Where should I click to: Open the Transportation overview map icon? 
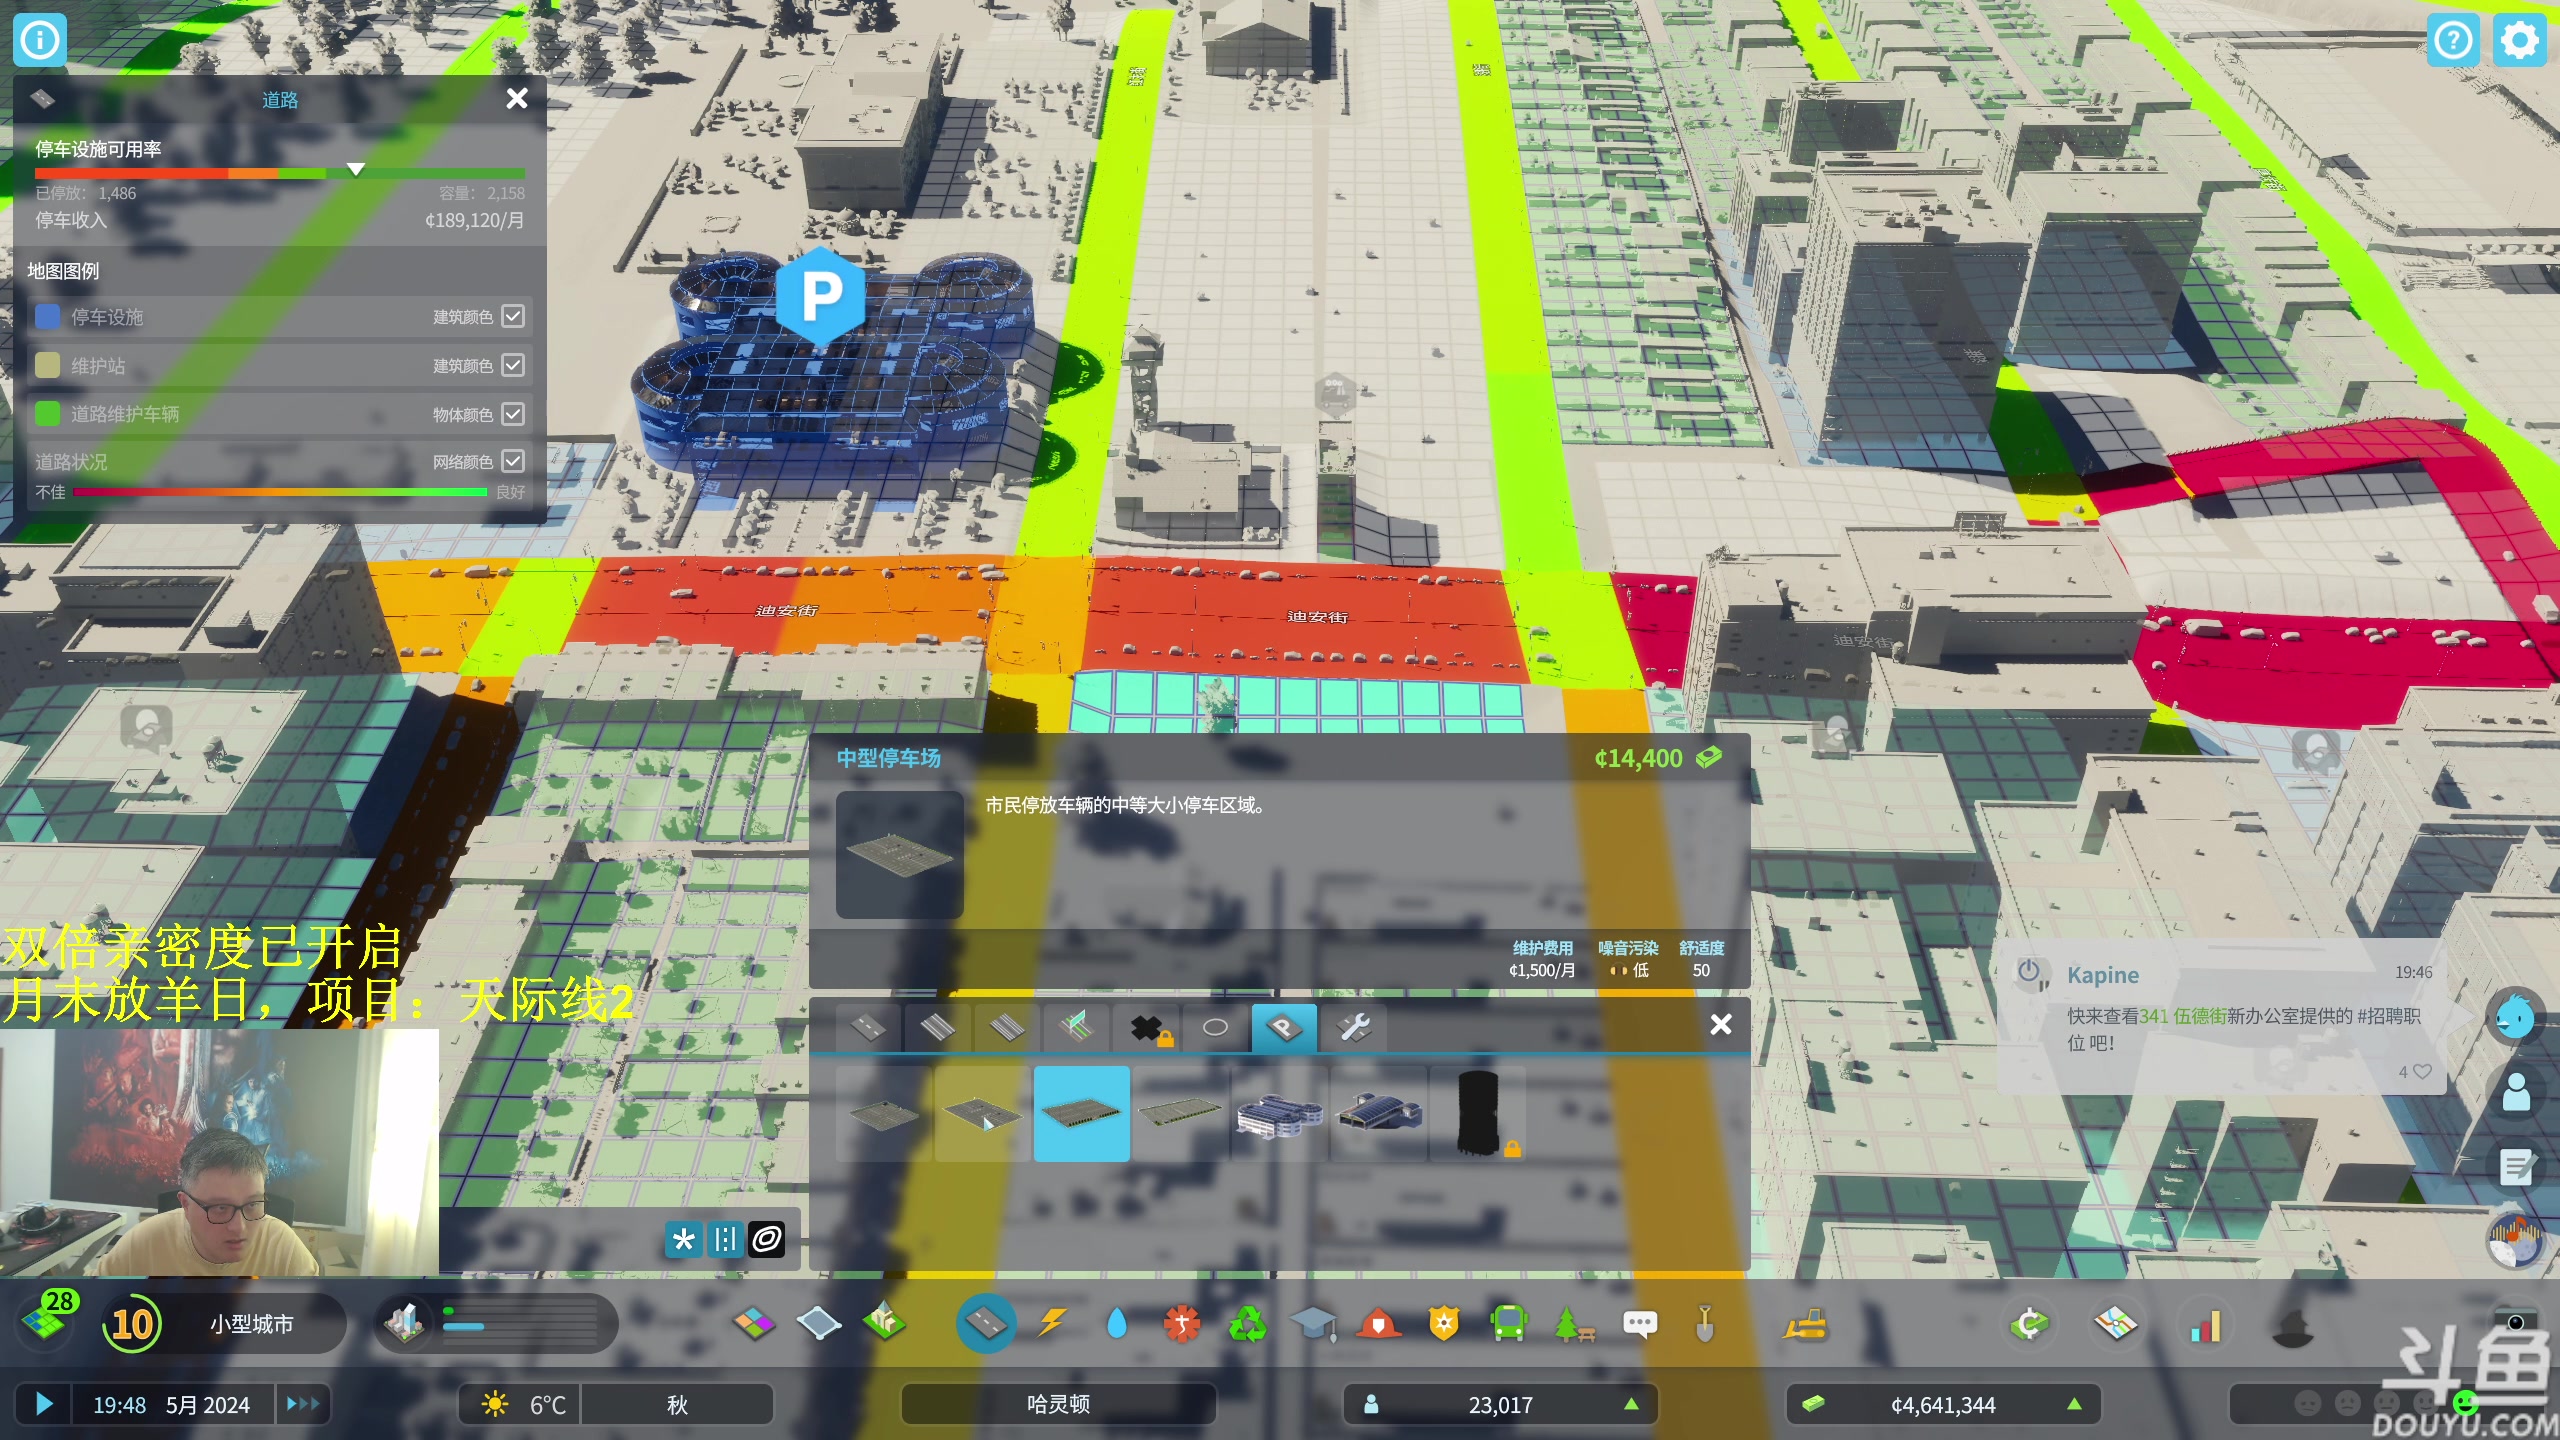2116,1324
